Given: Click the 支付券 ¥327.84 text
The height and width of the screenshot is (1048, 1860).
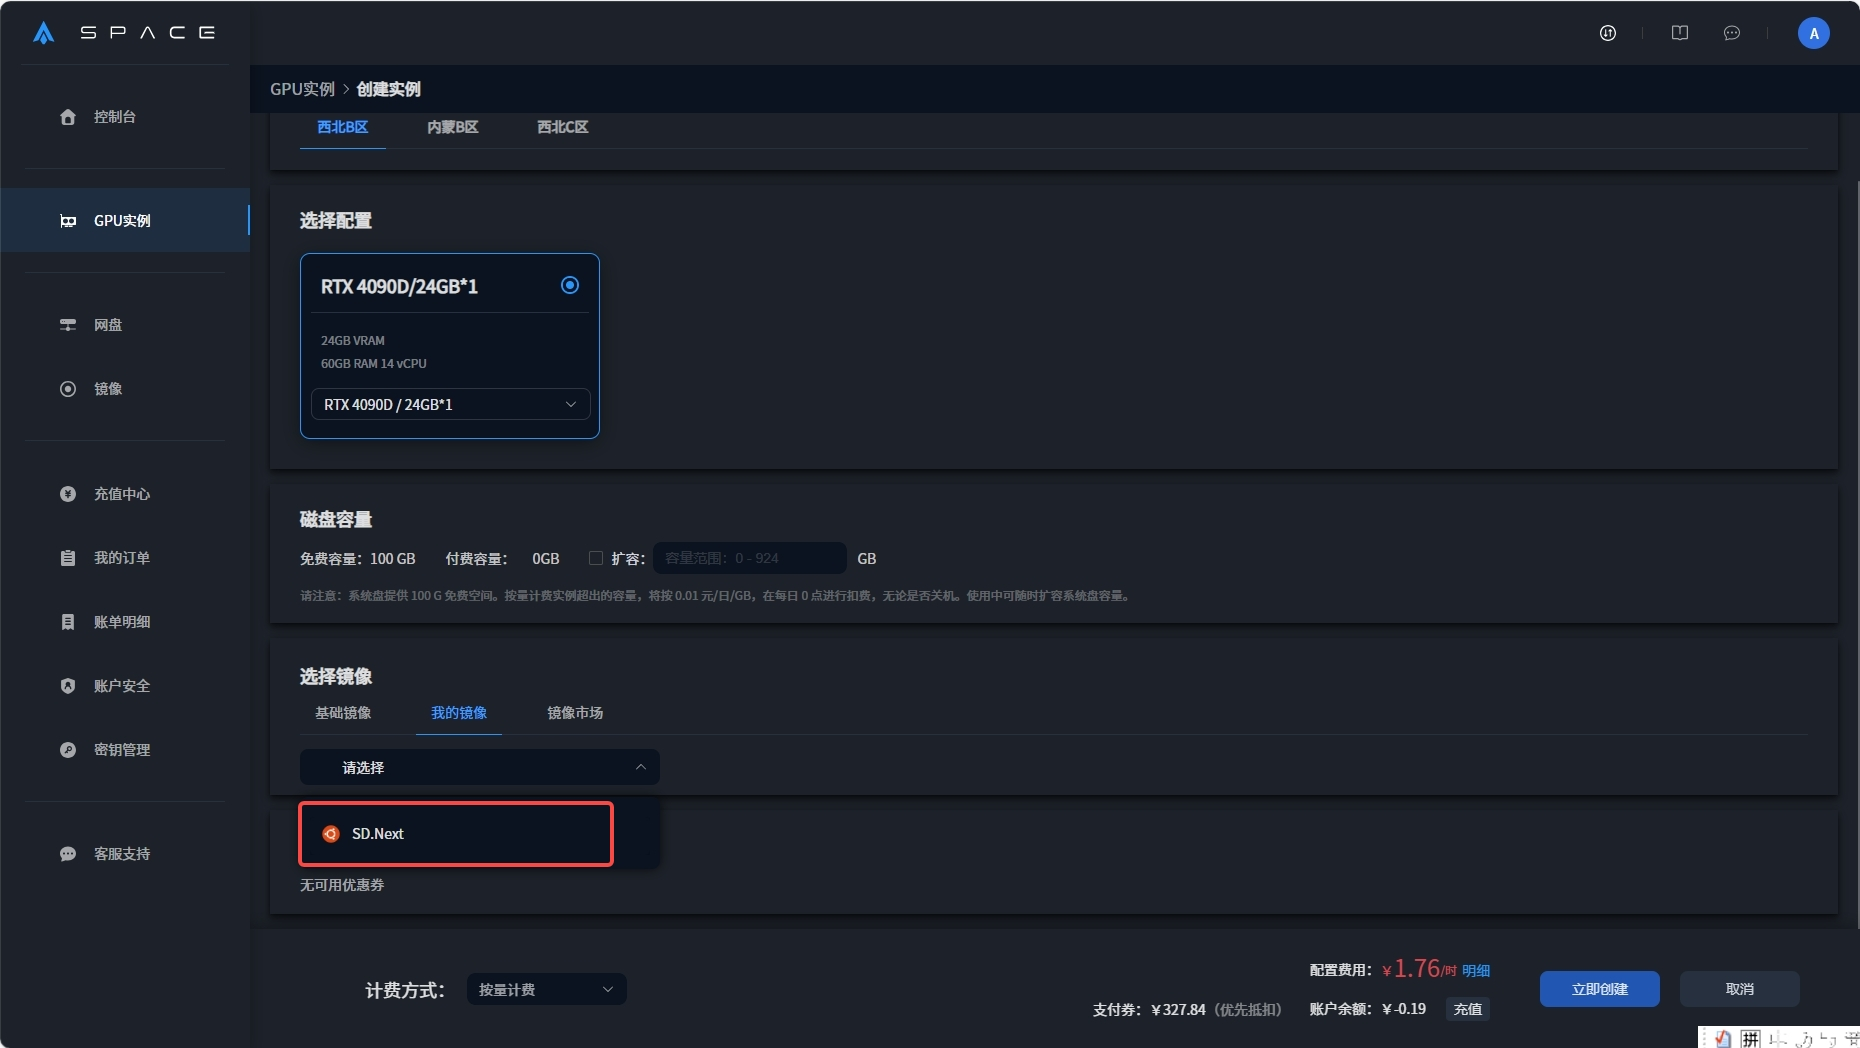Looking at the screenshot, I should point(1149,1010).
